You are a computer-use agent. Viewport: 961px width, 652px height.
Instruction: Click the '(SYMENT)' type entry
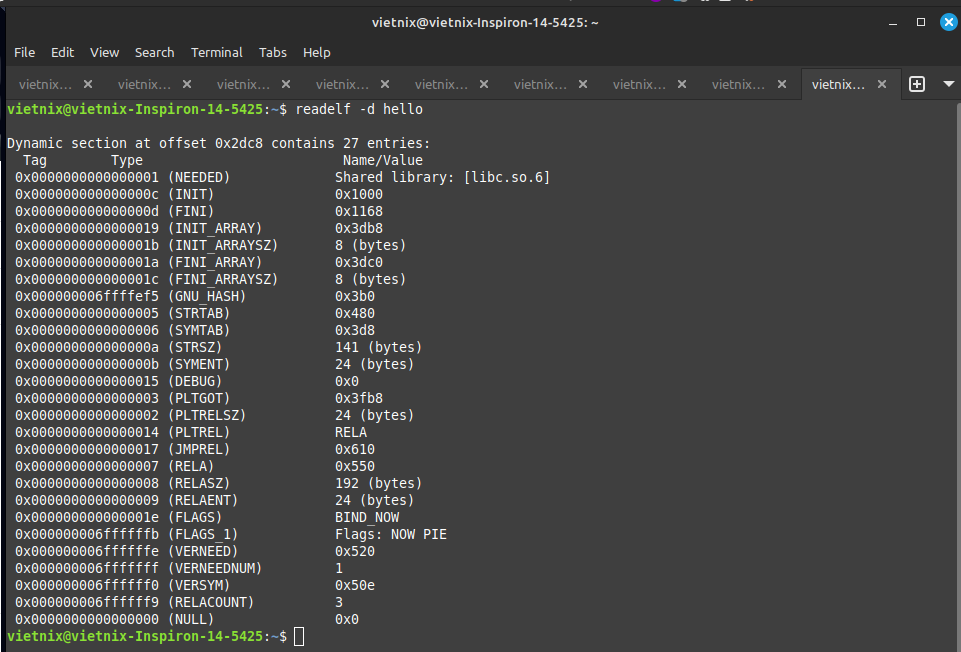[x=199, y=365]
